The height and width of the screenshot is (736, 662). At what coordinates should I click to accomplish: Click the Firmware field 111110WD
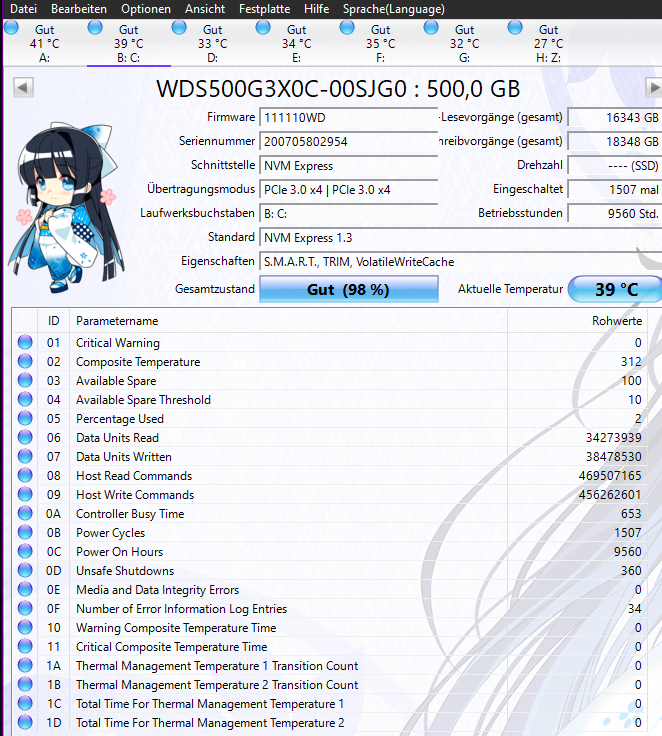pos(348,117)
